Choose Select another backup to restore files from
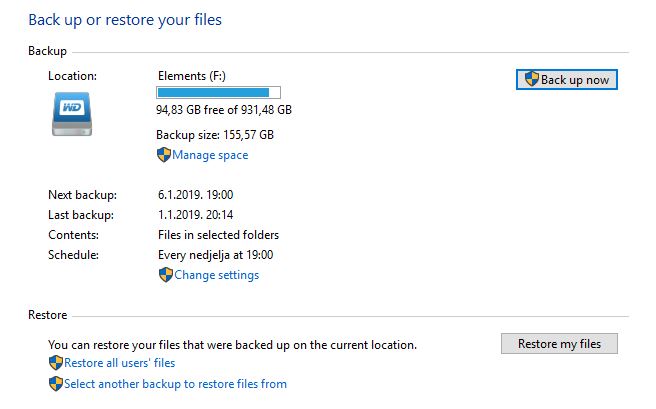Screen dimensions: 656x409 pos(175,384)
